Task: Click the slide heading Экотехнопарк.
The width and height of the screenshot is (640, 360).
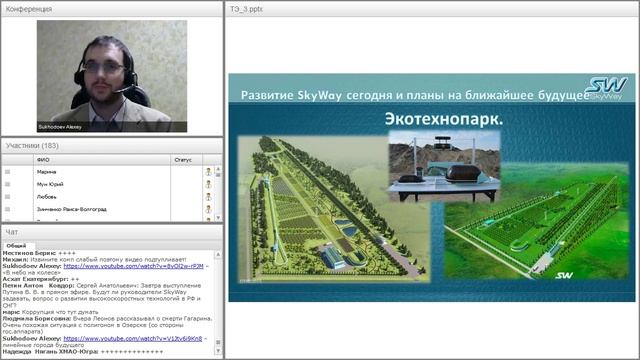Action: pyautogui.click(x=444, y=119)
